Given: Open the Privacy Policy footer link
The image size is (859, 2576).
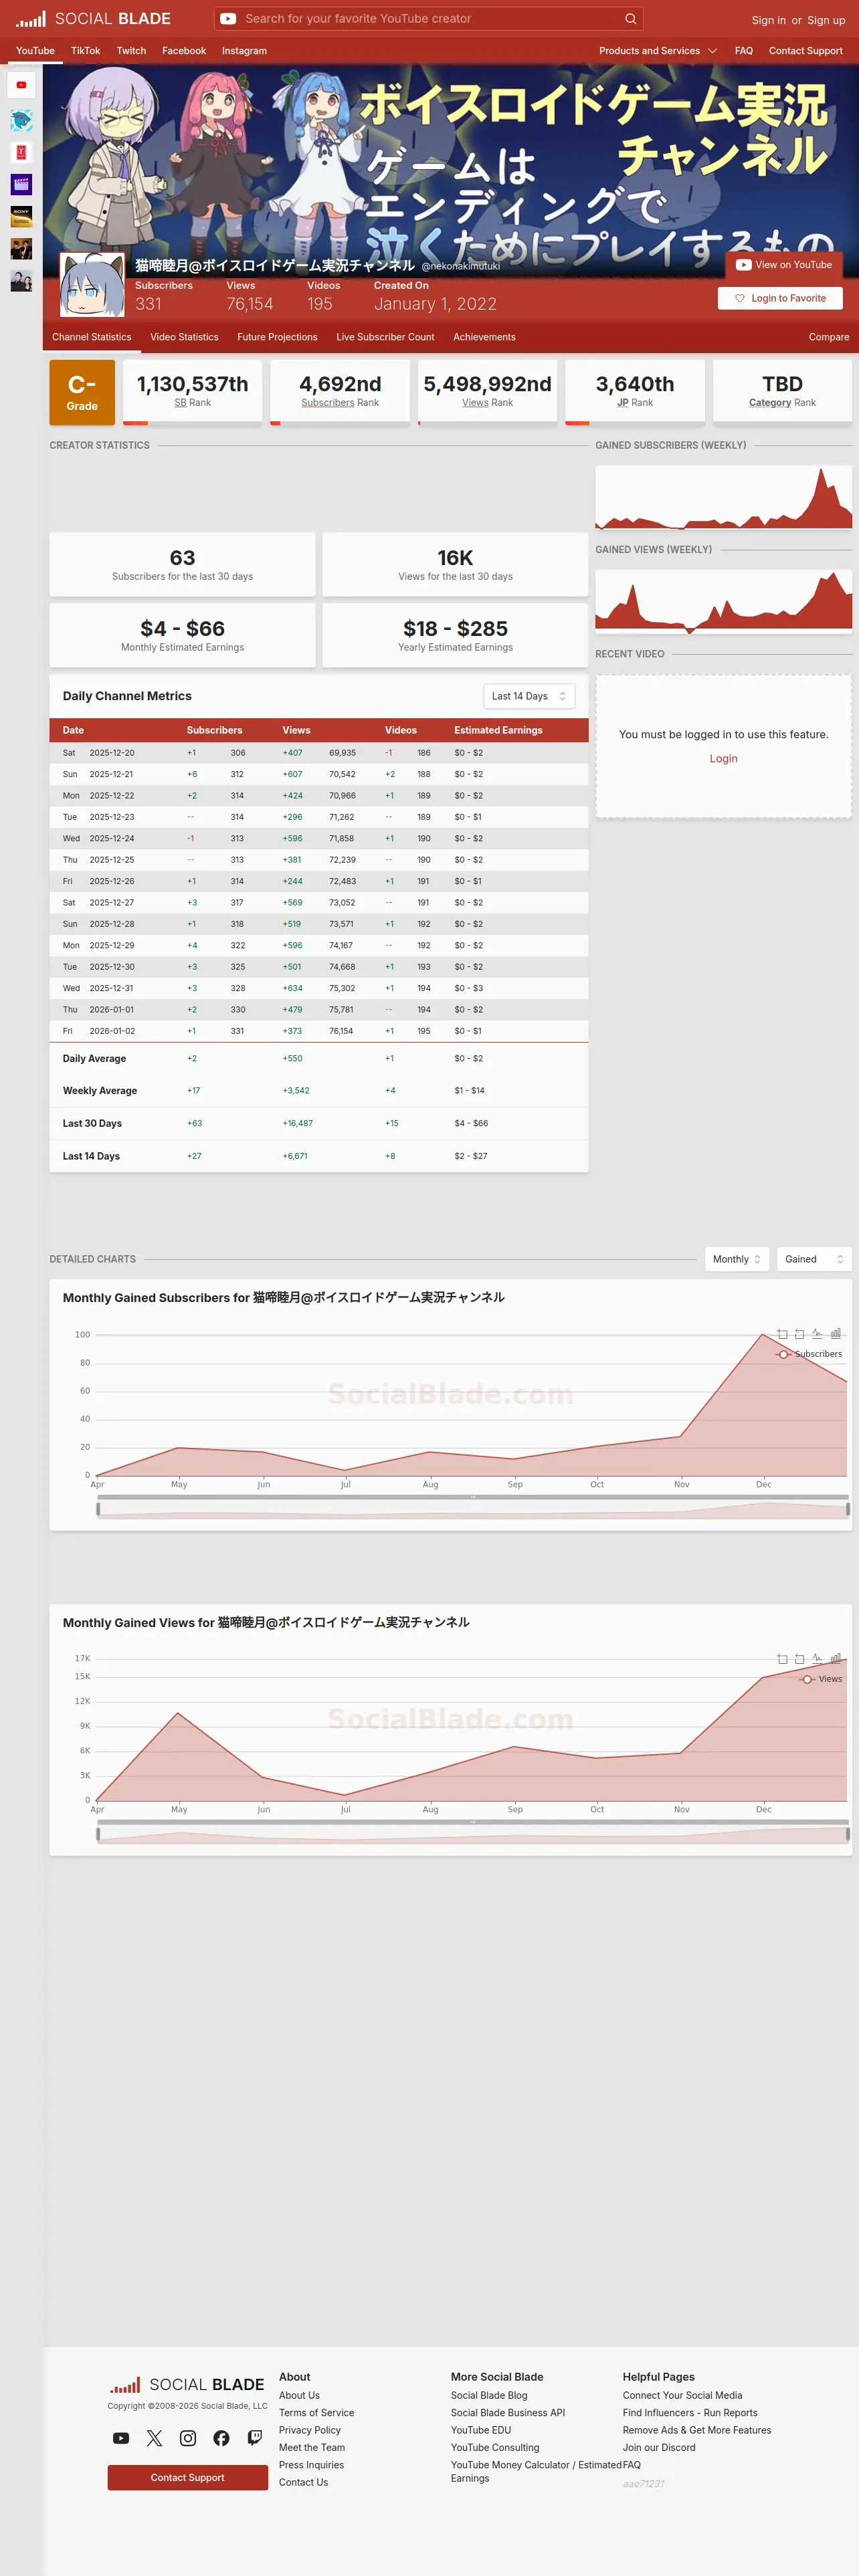Looking at the screenshot, I should coord(310,2430).
